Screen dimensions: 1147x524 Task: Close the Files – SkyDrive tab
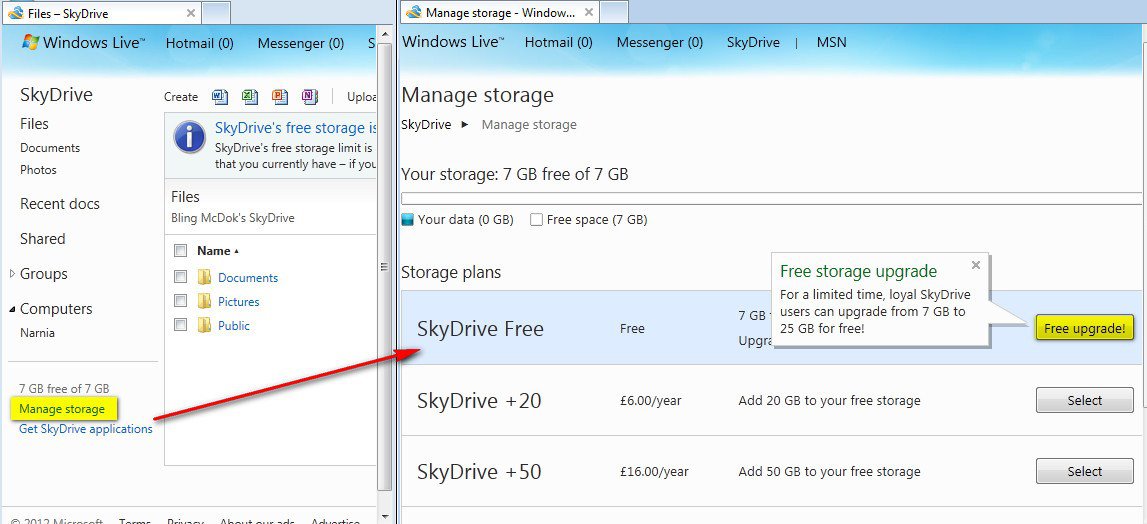pos(191,12)
